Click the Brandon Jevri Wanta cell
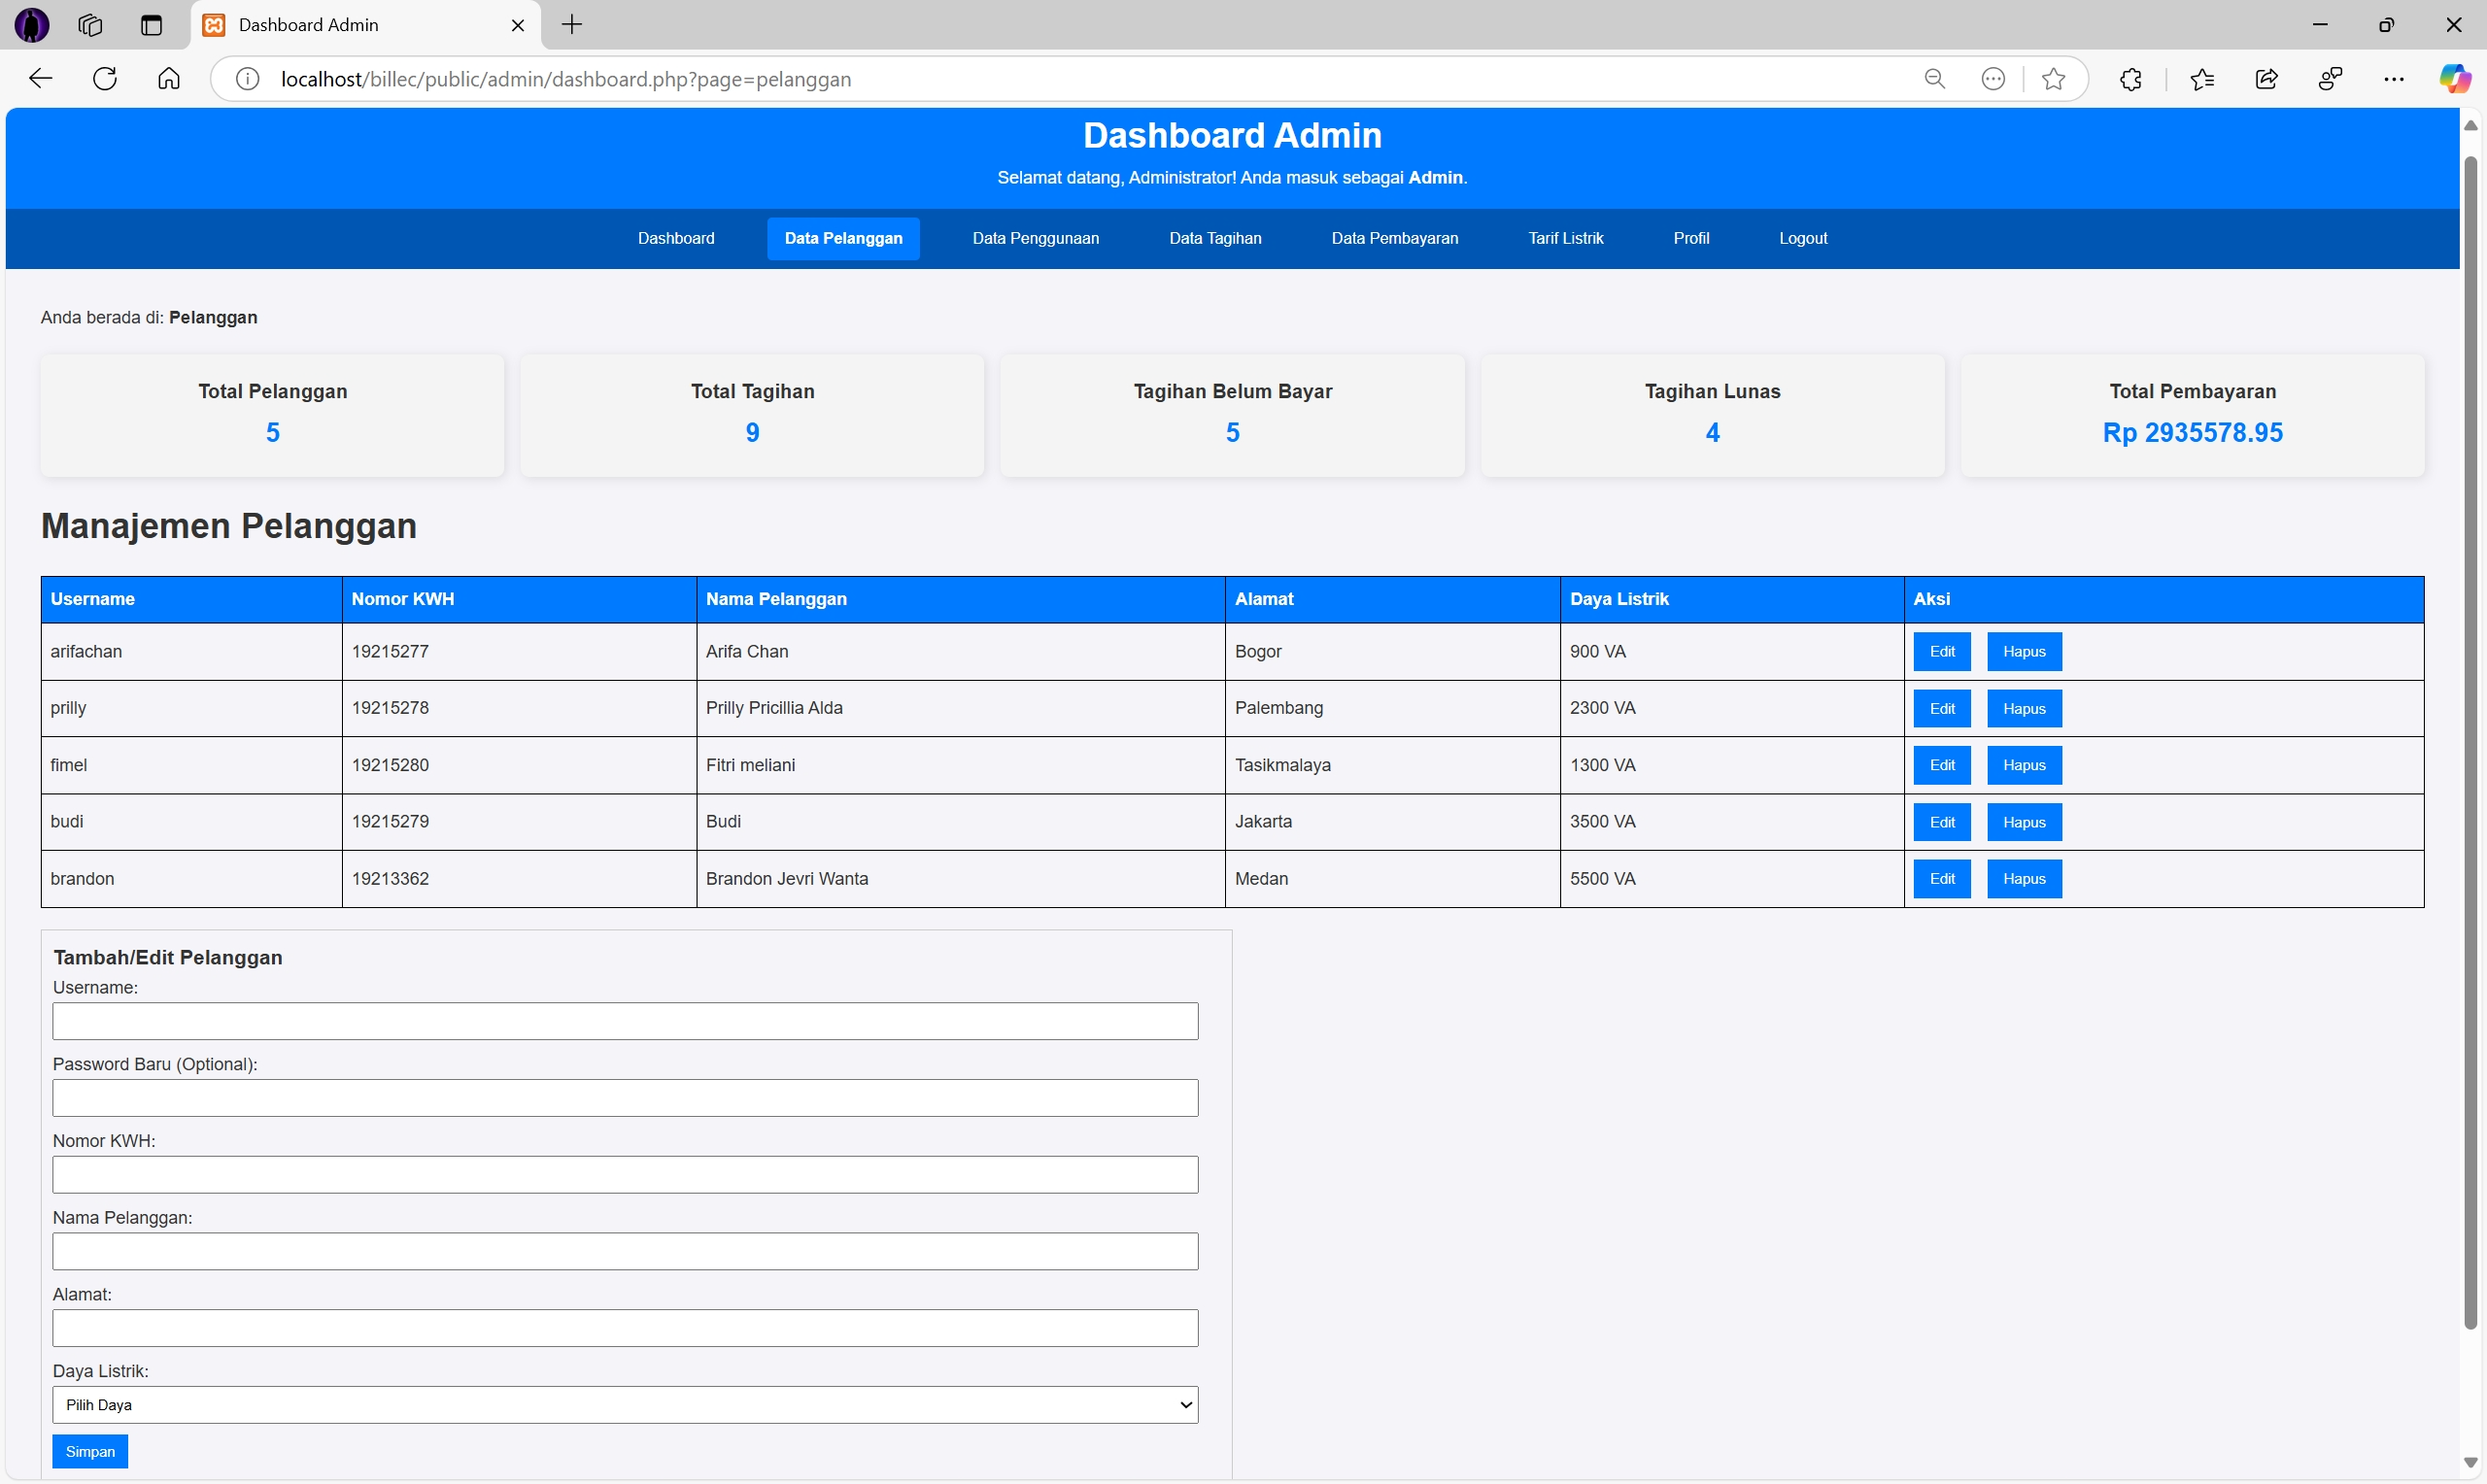This screenshot has width=2487, height=1484. [x=960, y=879]
